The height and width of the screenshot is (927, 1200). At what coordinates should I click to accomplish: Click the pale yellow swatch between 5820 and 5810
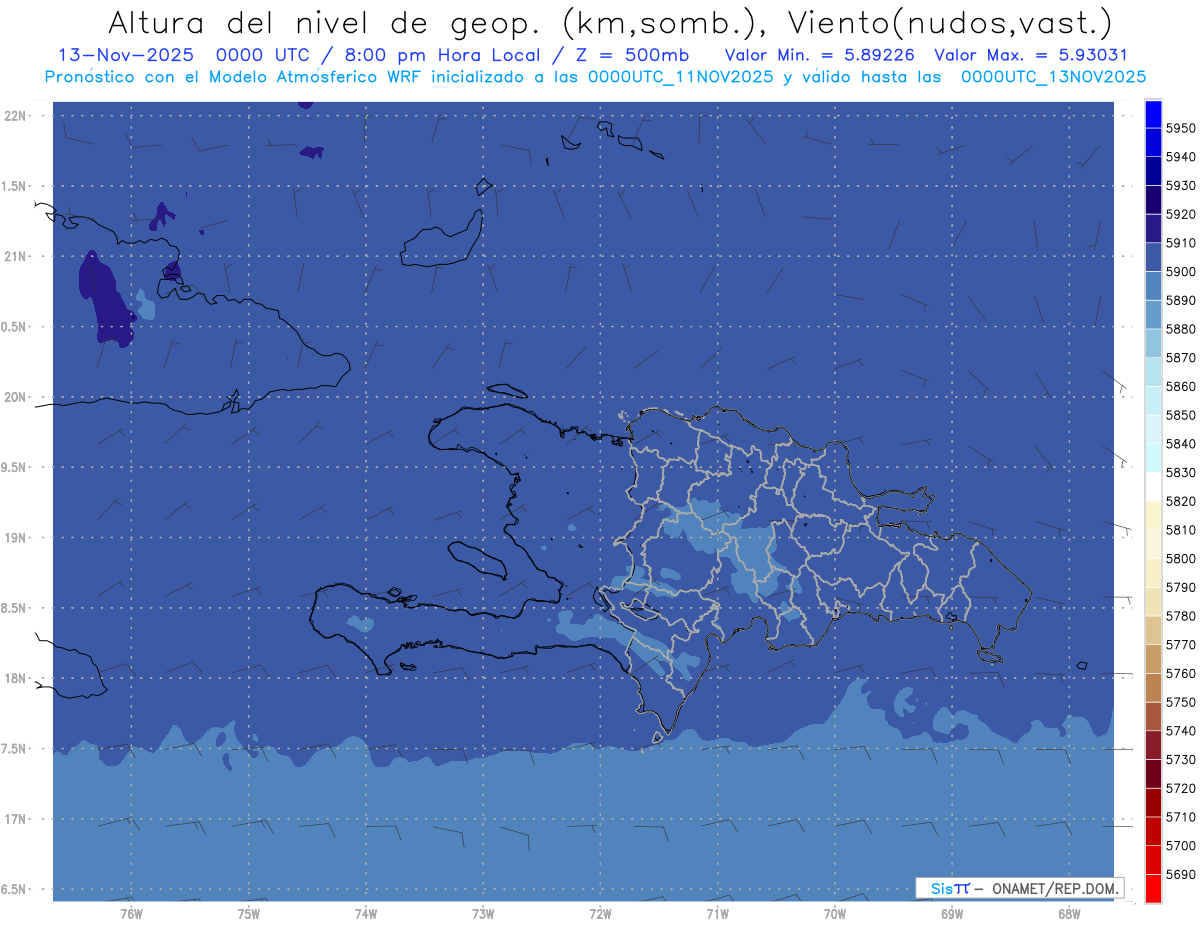tap(1153, 516)
